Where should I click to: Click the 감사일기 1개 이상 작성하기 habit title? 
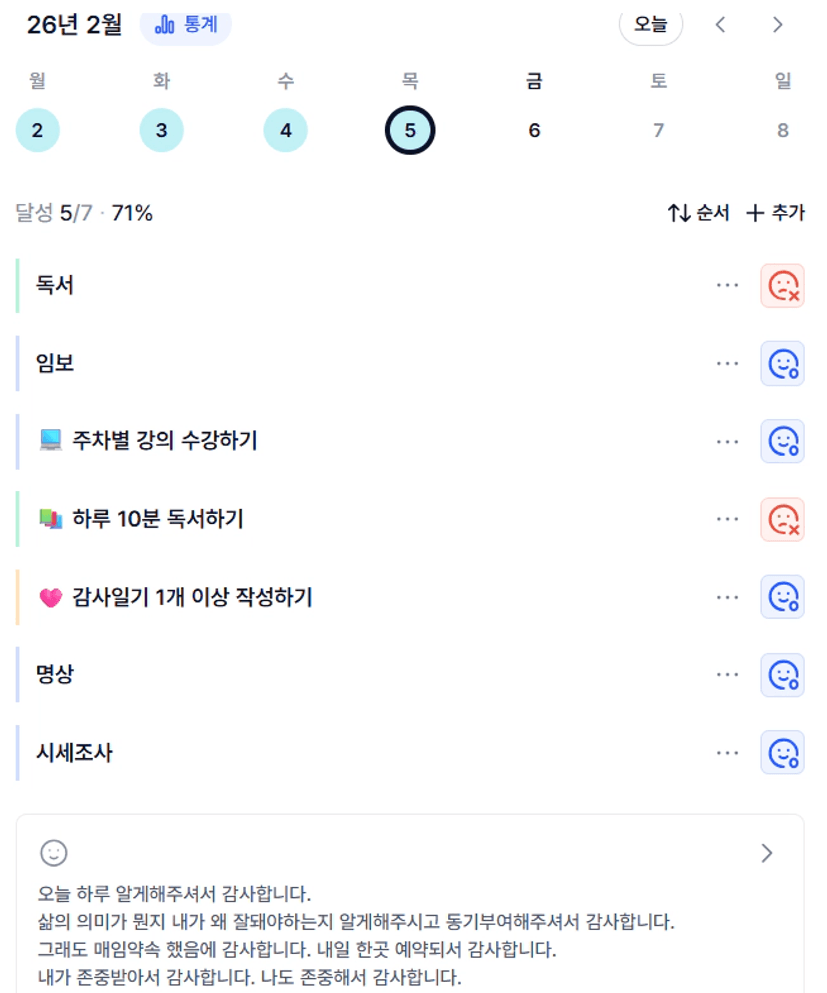point(192,597)
